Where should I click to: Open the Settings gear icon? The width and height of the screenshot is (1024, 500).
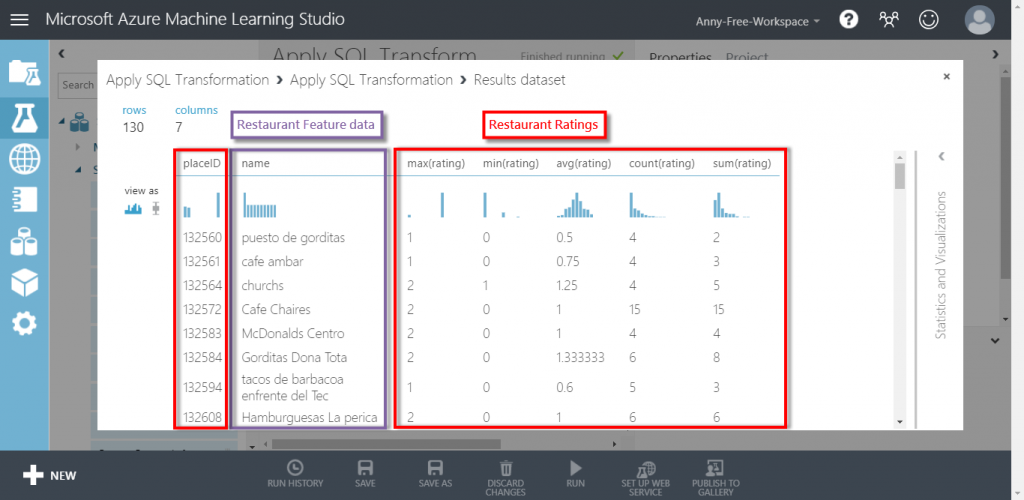point(25,324)
